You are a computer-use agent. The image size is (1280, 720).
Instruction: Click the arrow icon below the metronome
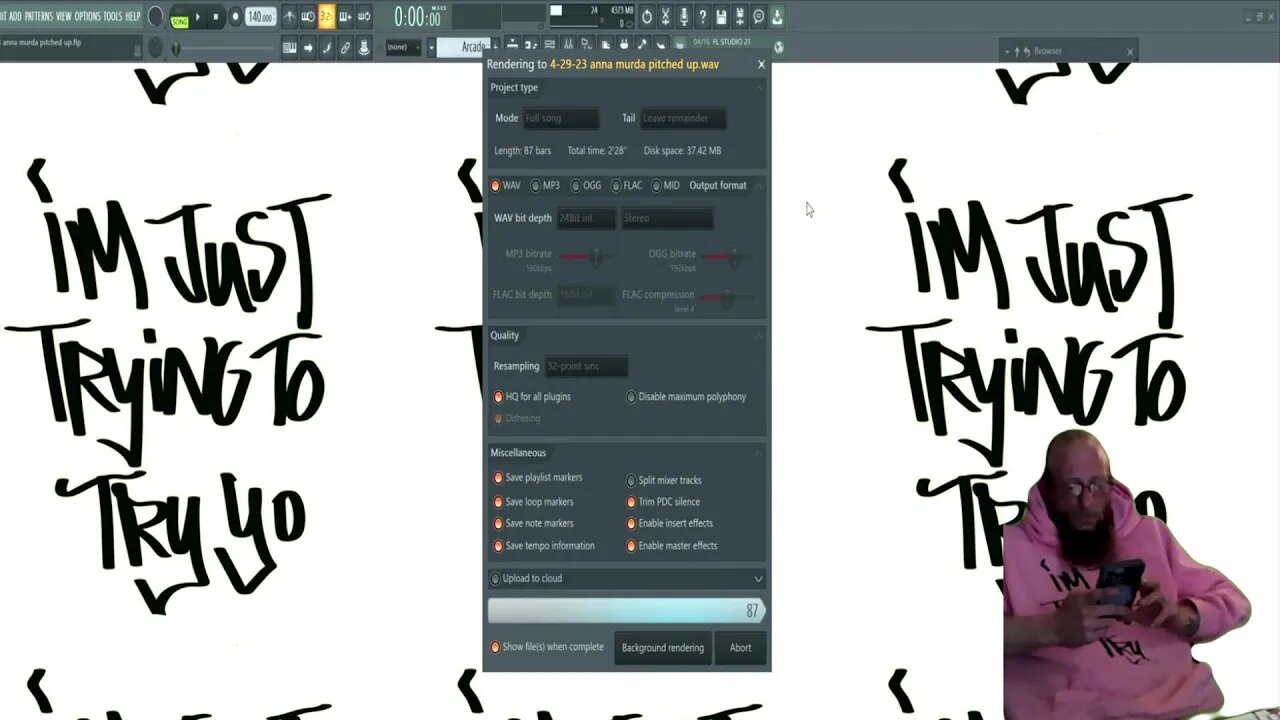(308, 47)
